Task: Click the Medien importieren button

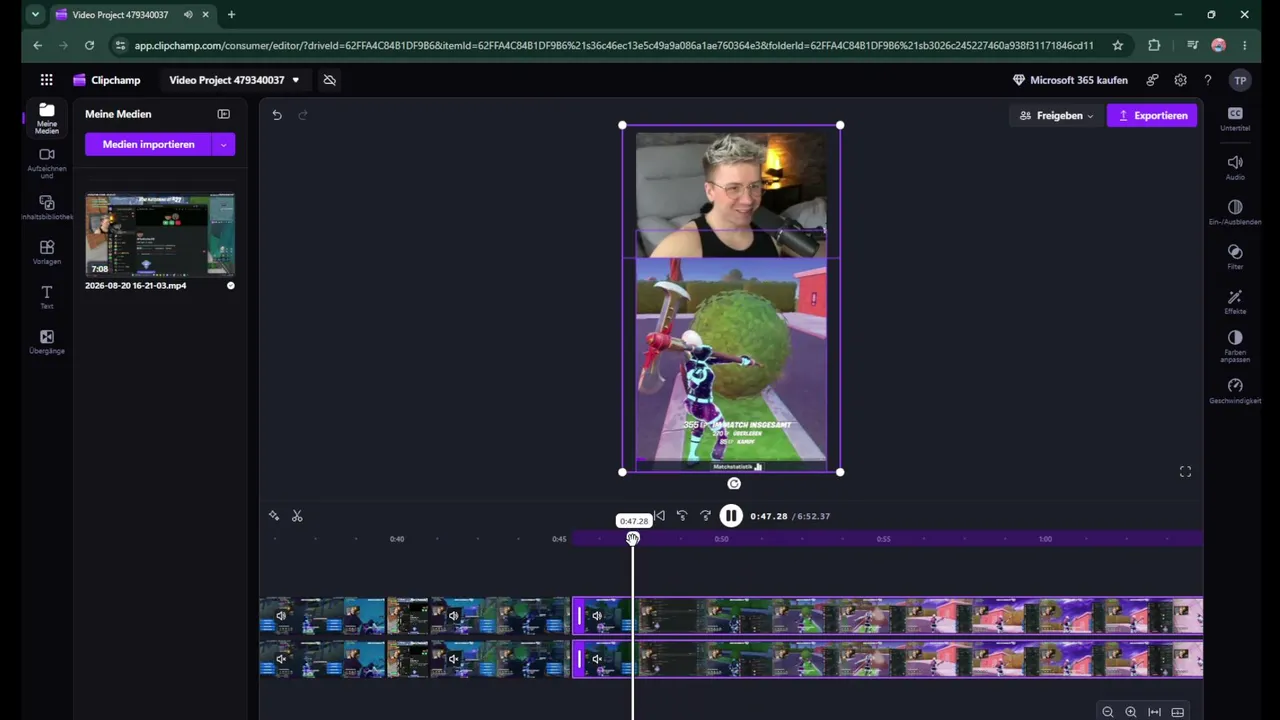Action: (x=148, y=145)
